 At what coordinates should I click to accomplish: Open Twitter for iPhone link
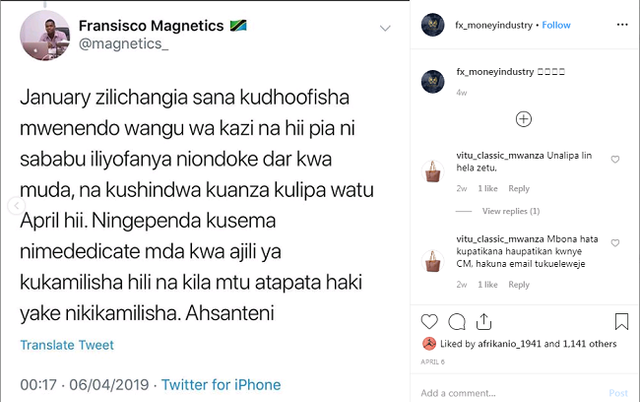point(221,385)
